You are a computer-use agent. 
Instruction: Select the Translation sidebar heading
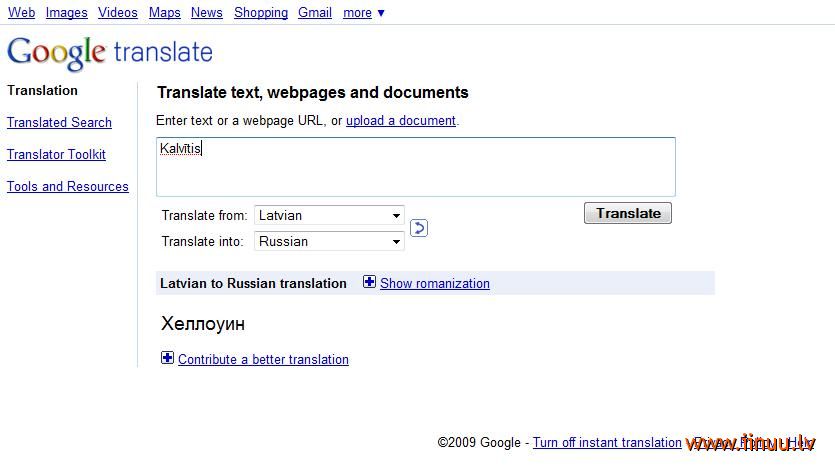click(42, 91)
